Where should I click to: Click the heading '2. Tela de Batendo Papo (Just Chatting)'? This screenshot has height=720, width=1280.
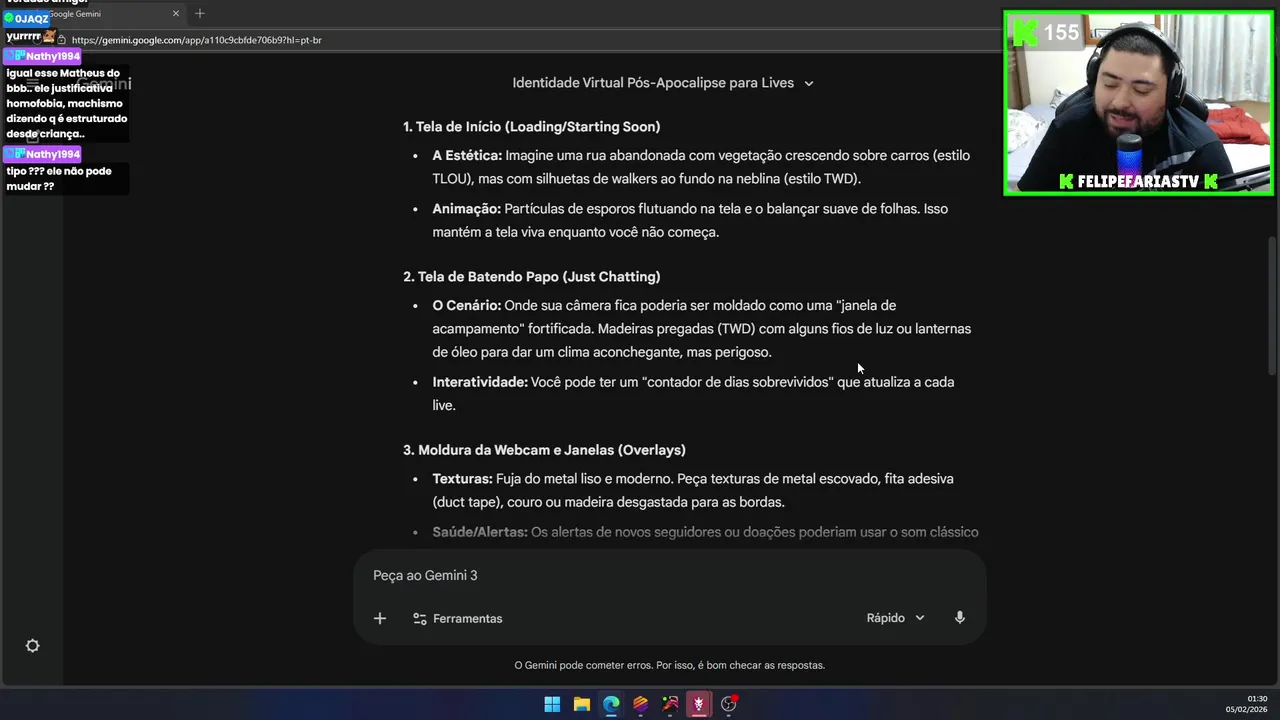point(531,277)
